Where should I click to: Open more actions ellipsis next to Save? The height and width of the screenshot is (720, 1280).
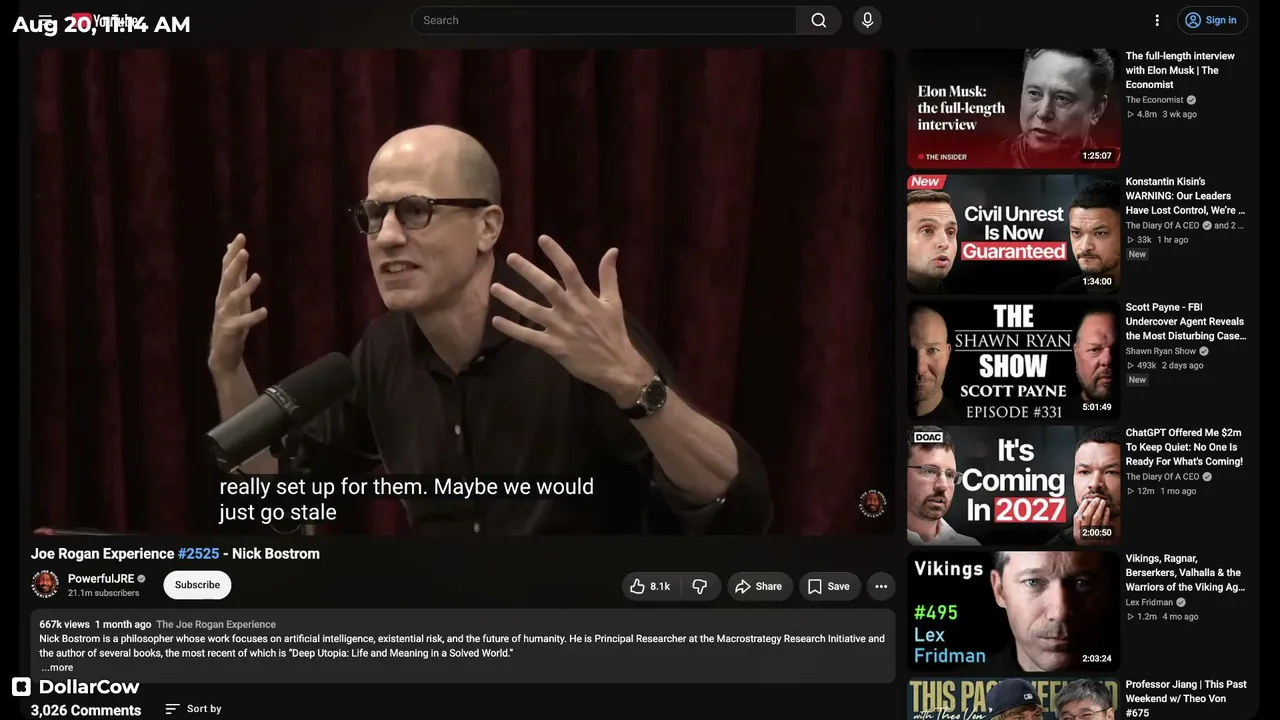[881, 587]
